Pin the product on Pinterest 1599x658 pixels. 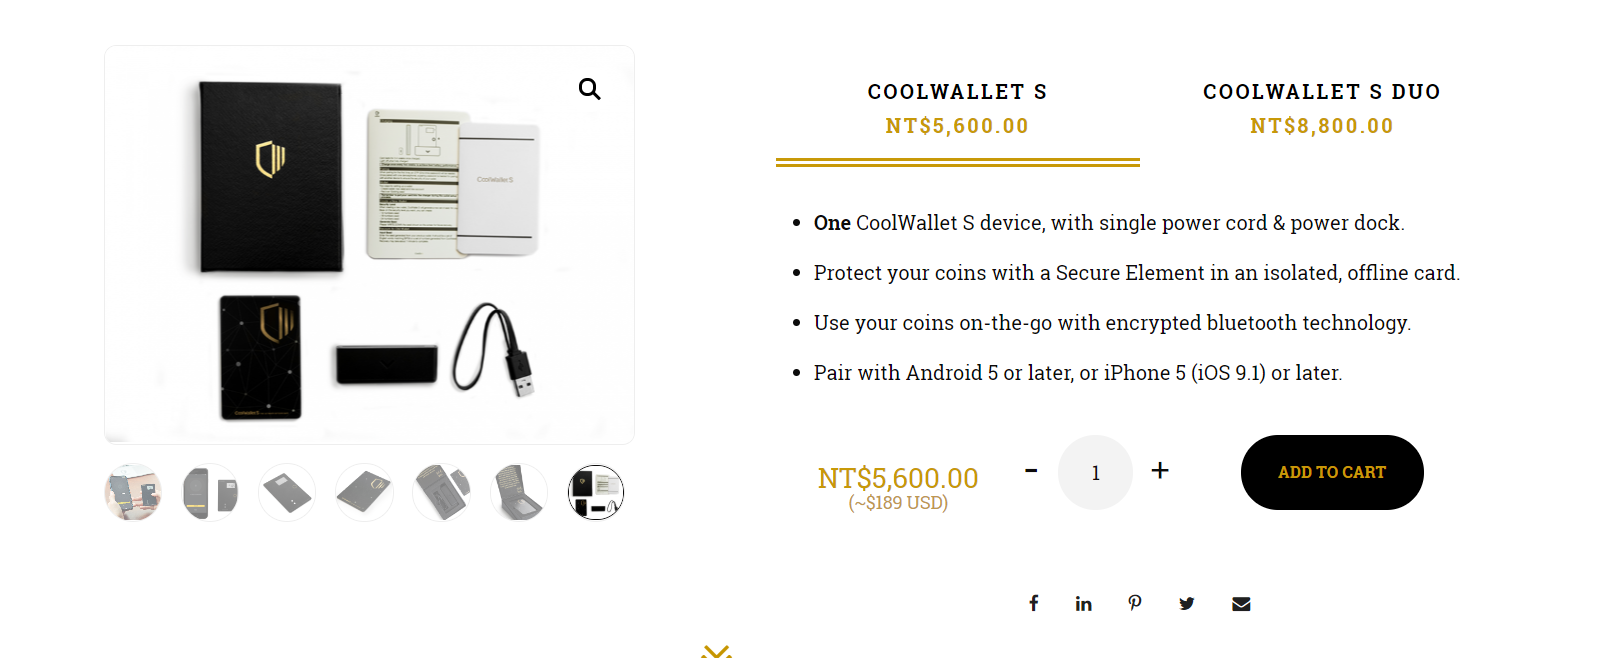pos(1135,603)
